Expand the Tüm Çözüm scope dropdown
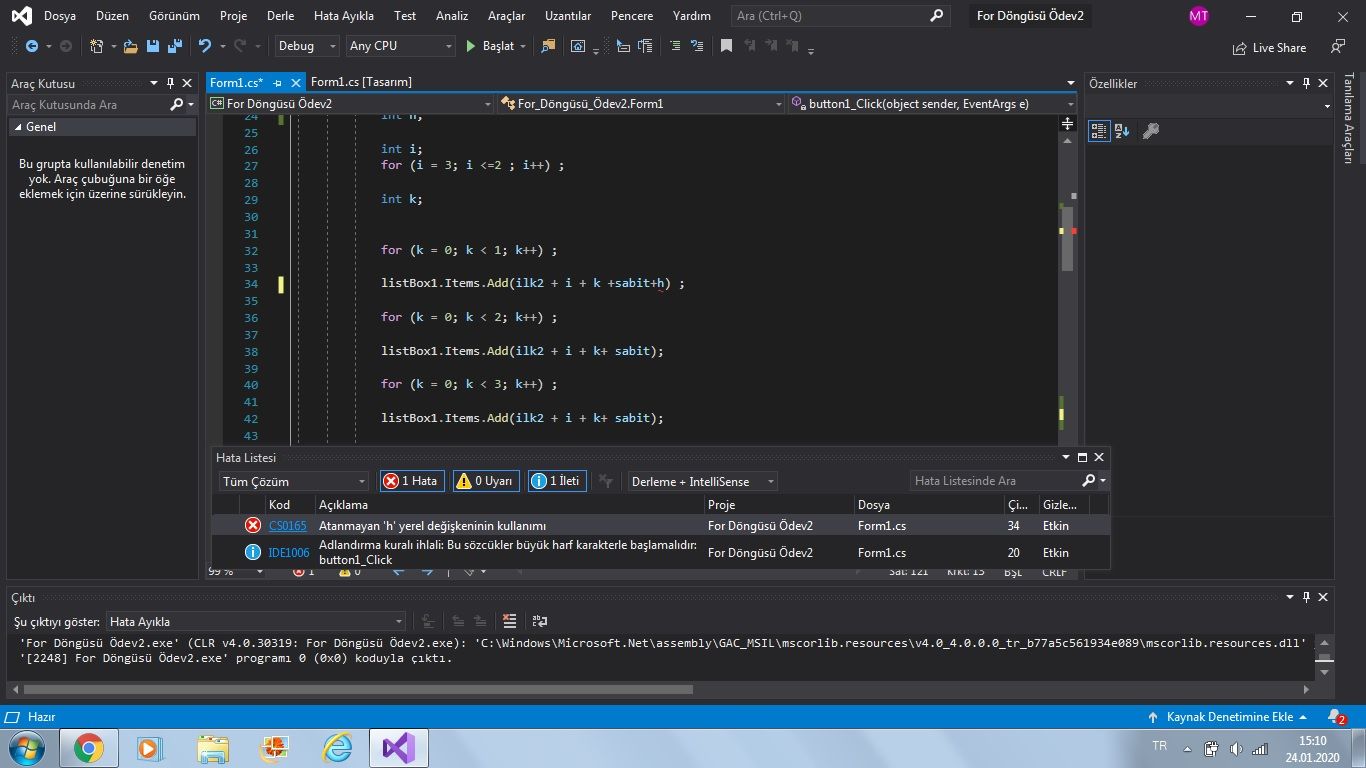 (294, 481)
